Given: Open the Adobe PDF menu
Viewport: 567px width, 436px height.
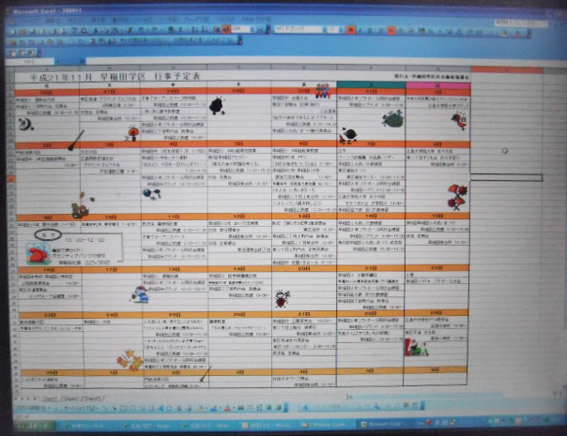Looking at the screenshot, I should [255, 19].
